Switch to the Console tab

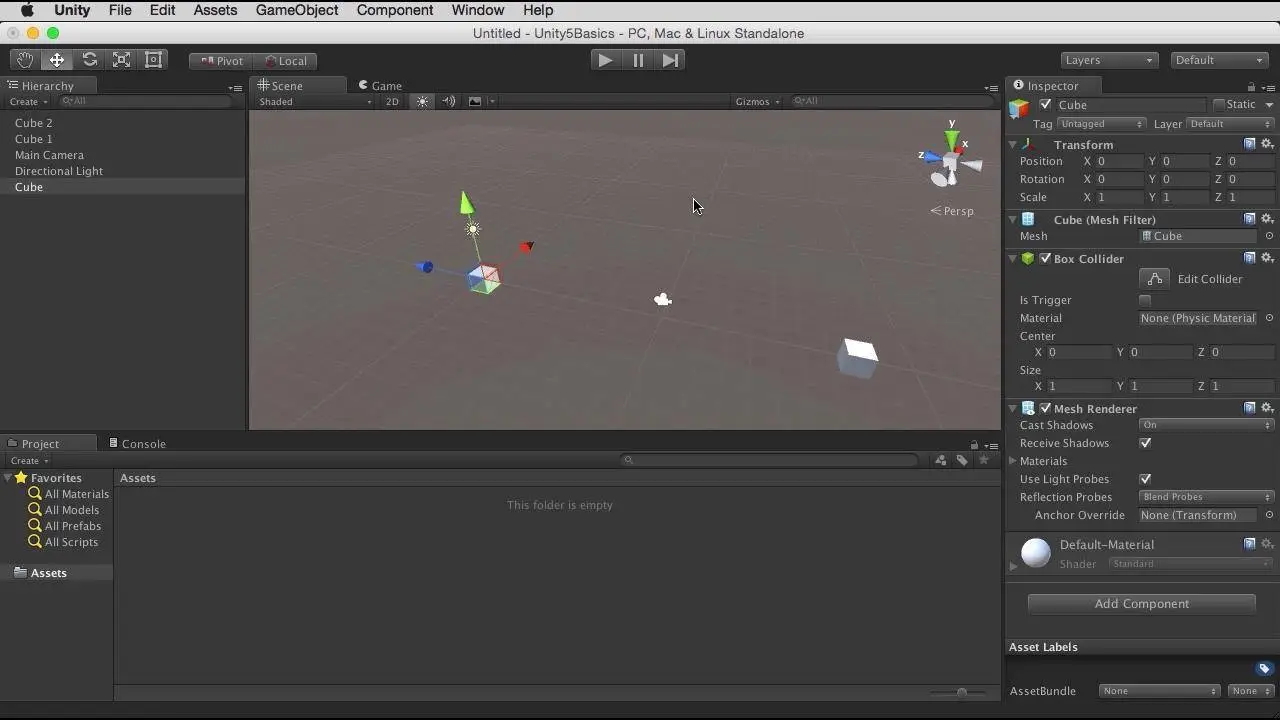click(x=138, y=443)
